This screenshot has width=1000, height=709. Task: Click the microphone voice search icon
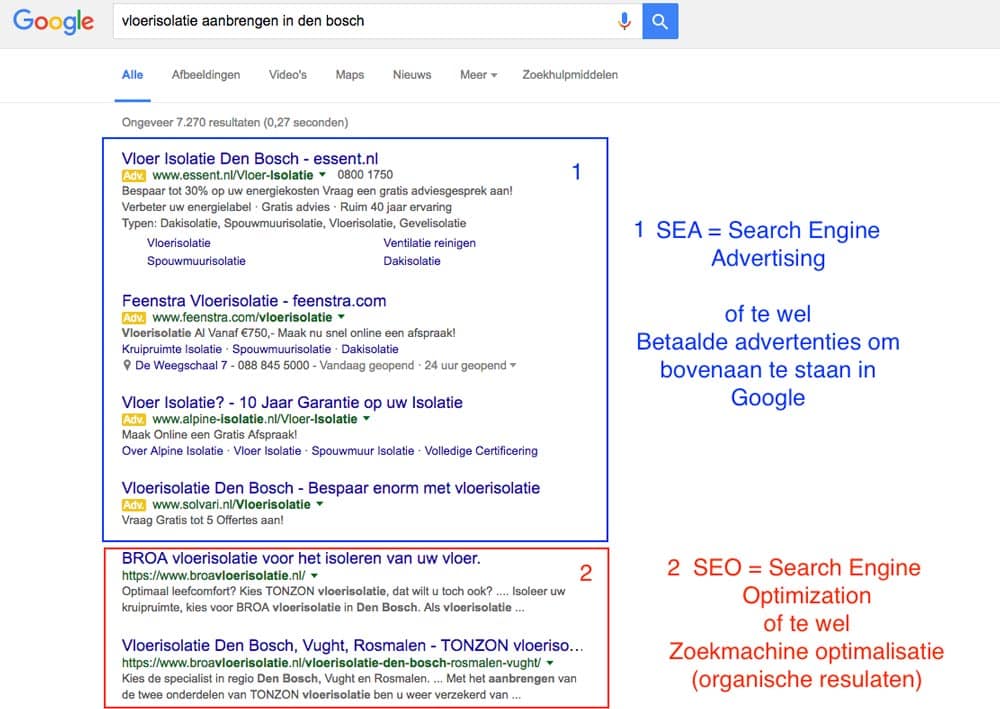[x=625, y=21]
